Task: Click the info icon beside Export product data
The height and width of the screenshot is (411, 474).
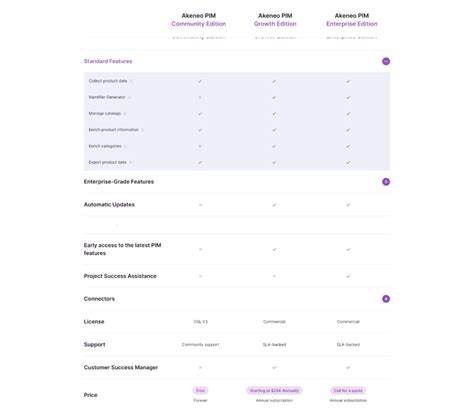Action: (131, 162)
